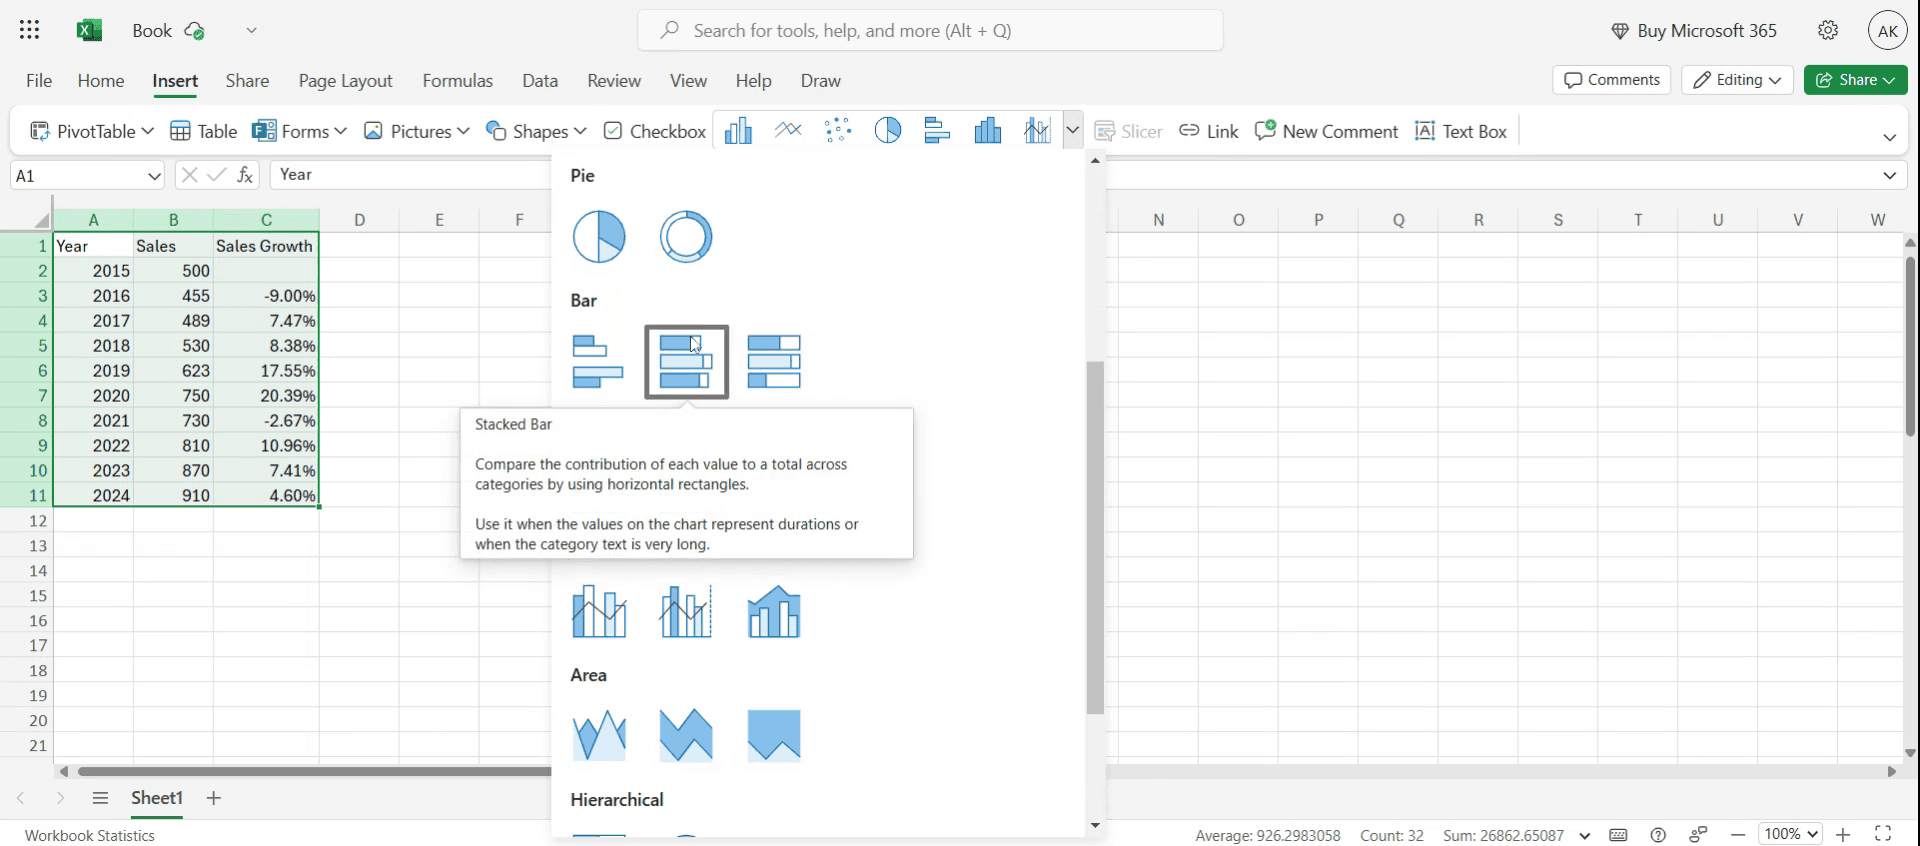1920x846 pixels.
Task: Switch to the Data tab
Action: coord(540,80)
